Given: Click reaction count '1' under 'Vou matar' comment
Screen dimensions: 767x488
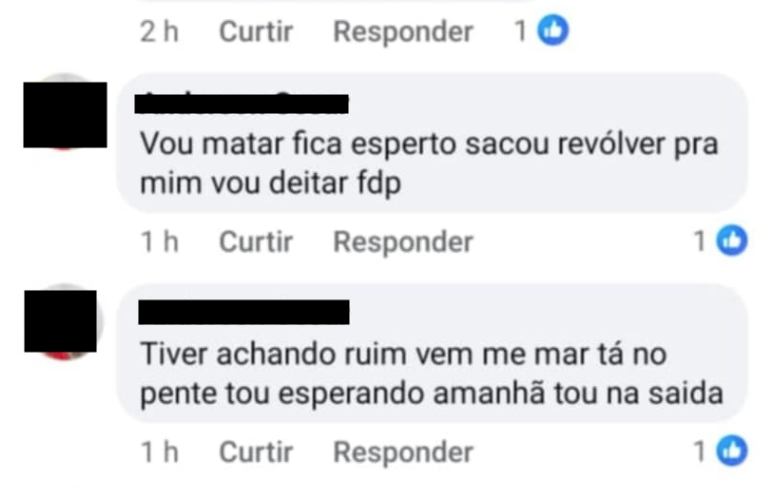Looking at the screenshot, I should tap(701, 241).
